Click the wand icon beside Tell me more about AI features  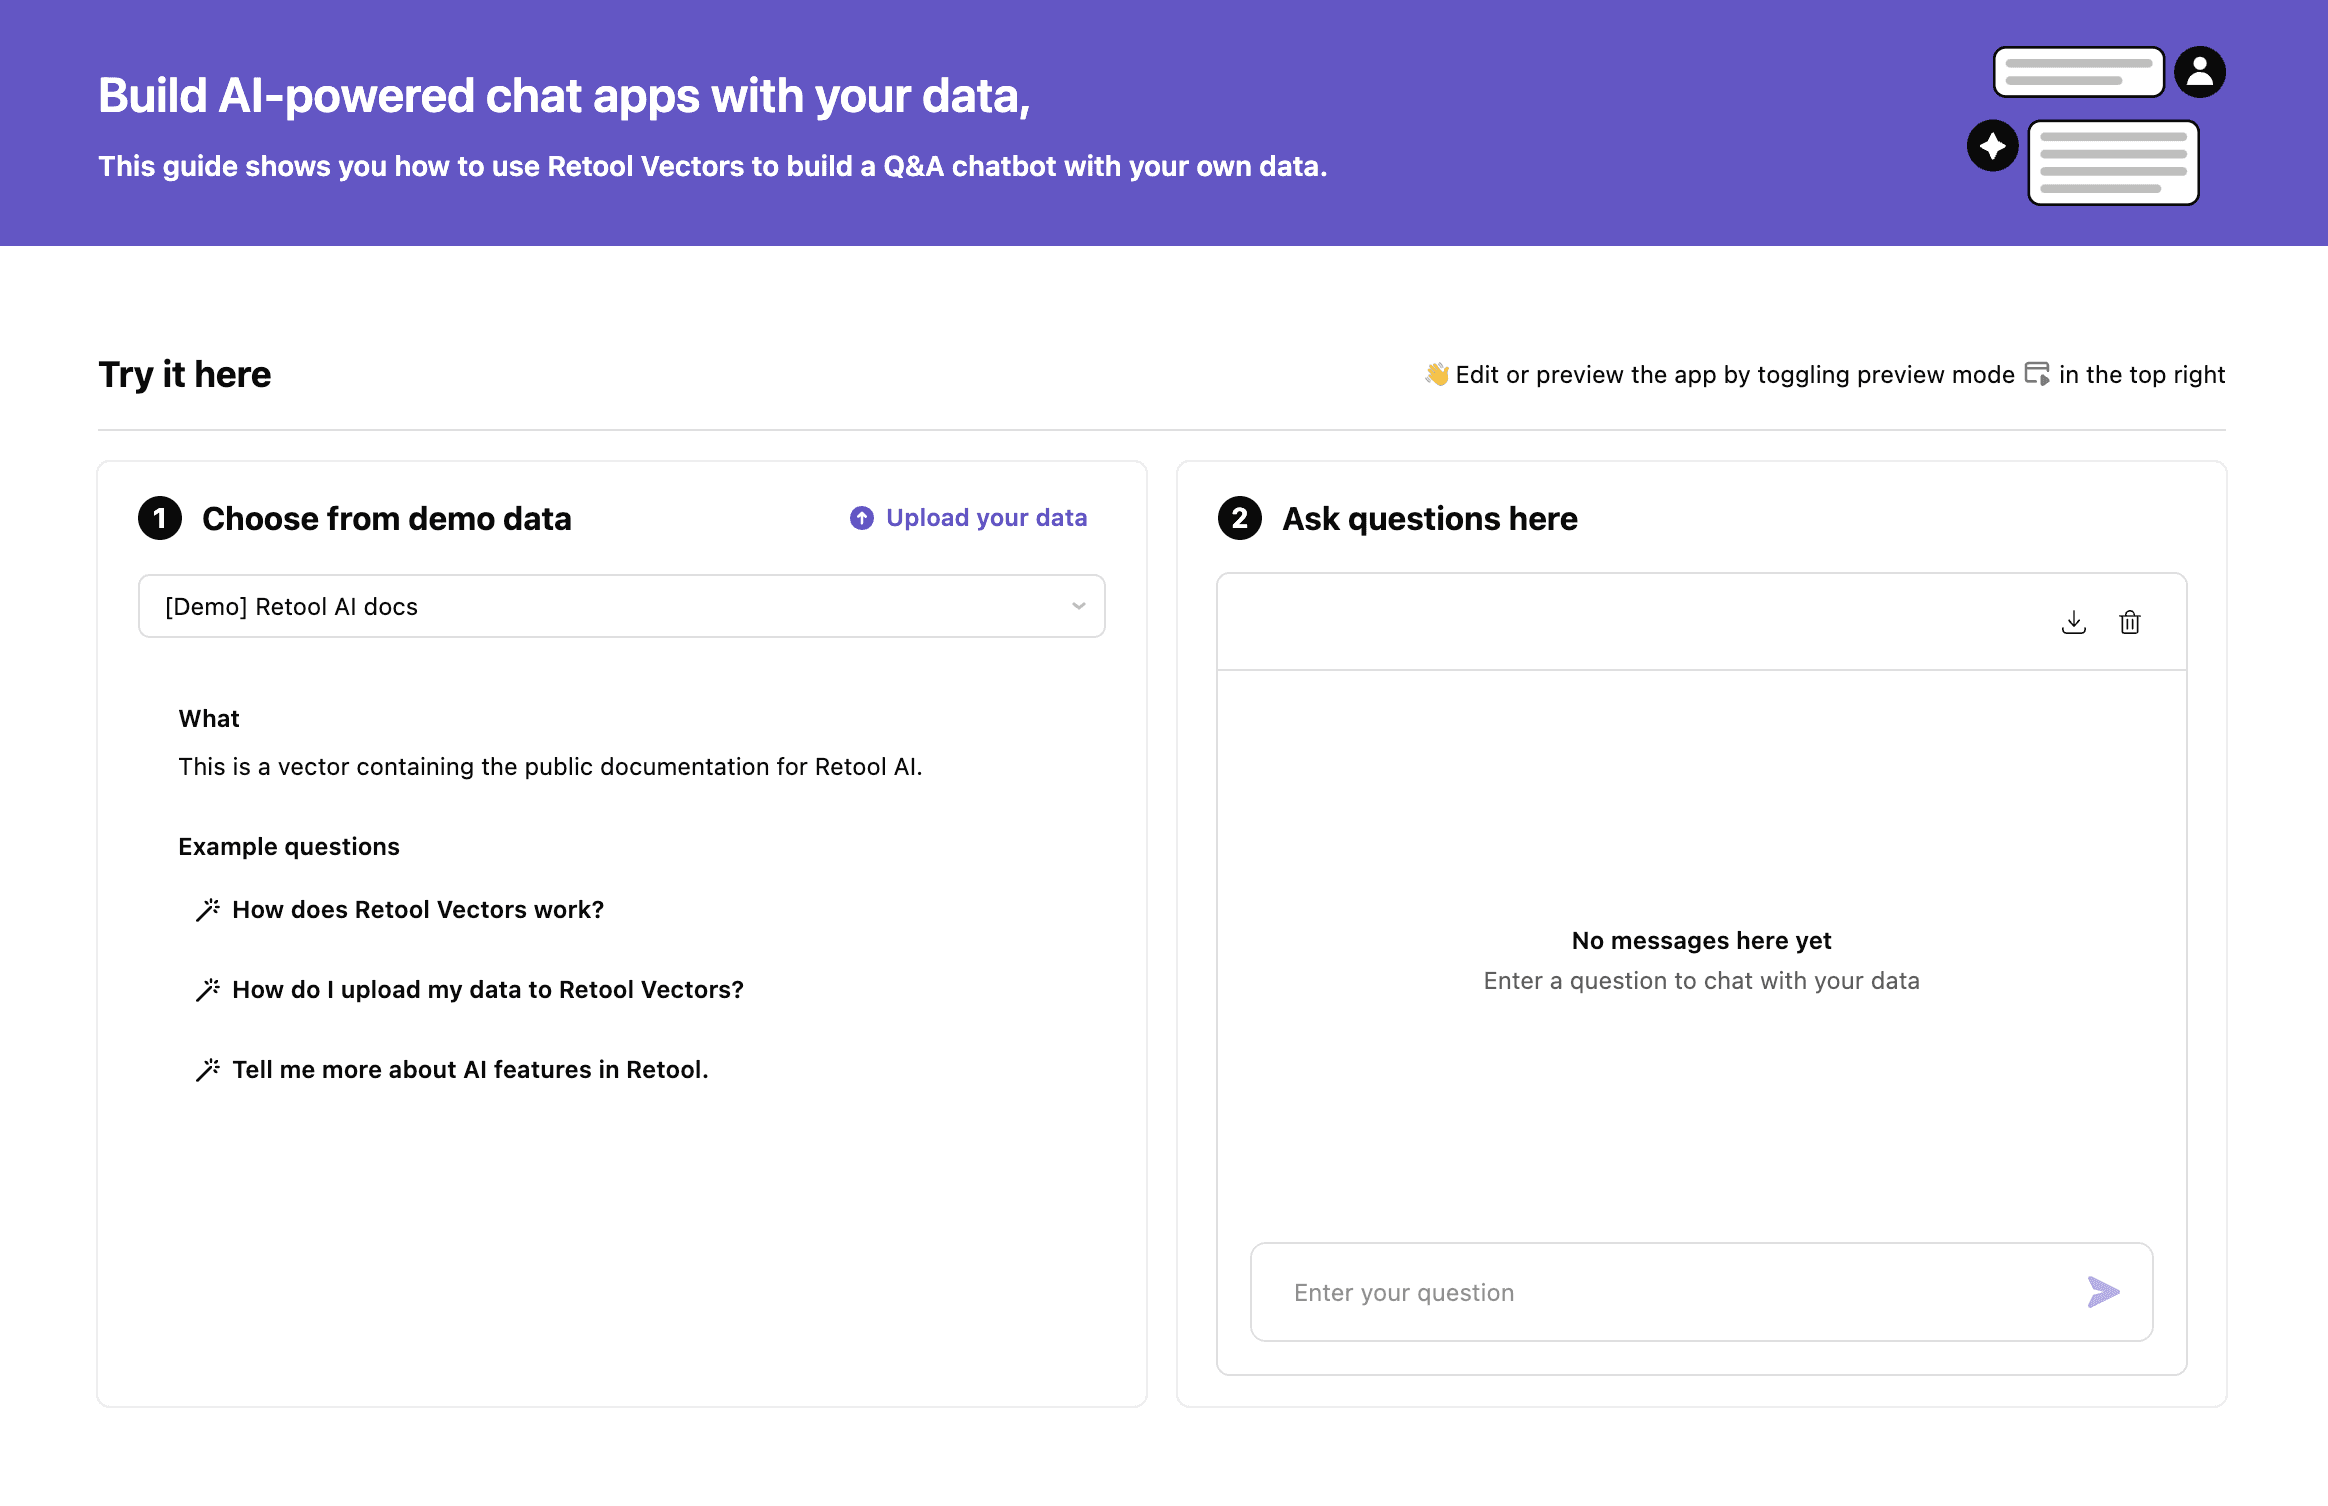point(208,1068)
